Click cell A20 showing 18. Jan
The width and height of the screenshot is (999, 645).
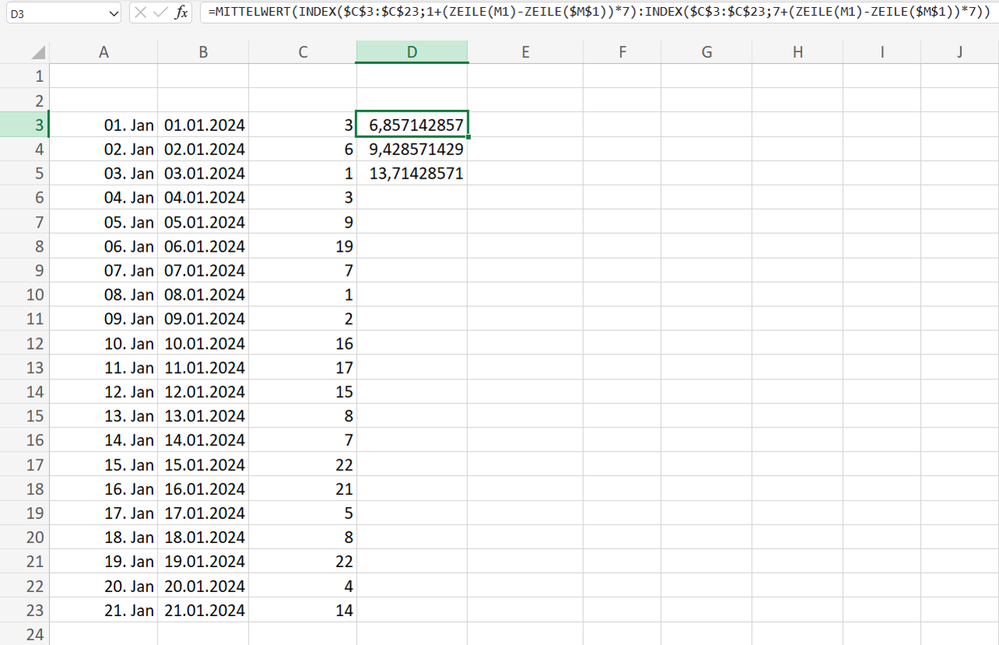tap(104, 537)
